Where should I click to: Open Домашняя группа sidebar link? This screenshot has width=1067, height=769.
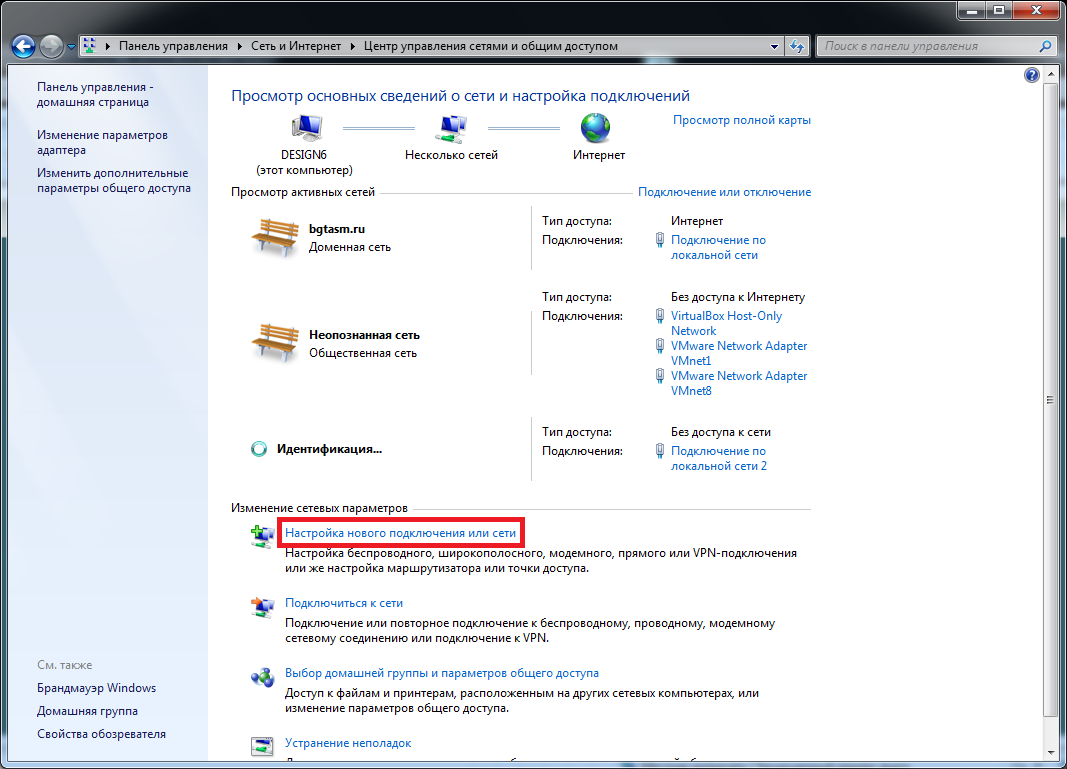pos(87,711)
